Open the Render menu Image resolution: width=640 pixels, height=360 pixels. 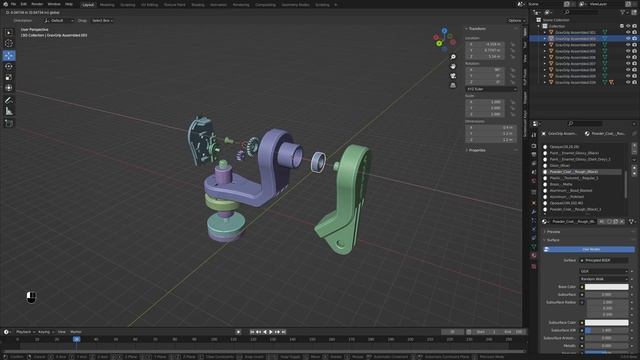(x=37, y=4)
